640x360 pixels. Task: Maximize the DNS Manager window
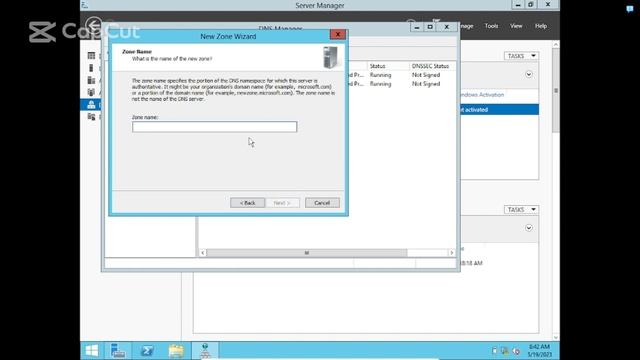(x=430, y=27)
